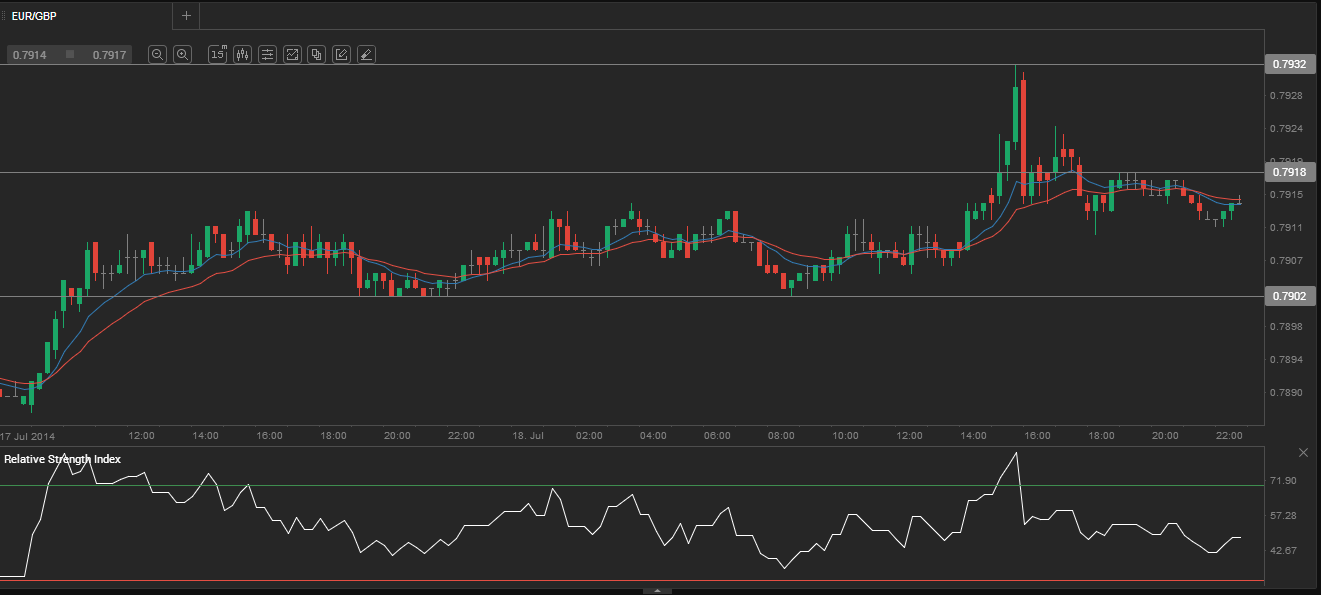Click the 0.7932 price level label
1321x595 pixels.
[1289, 64]
